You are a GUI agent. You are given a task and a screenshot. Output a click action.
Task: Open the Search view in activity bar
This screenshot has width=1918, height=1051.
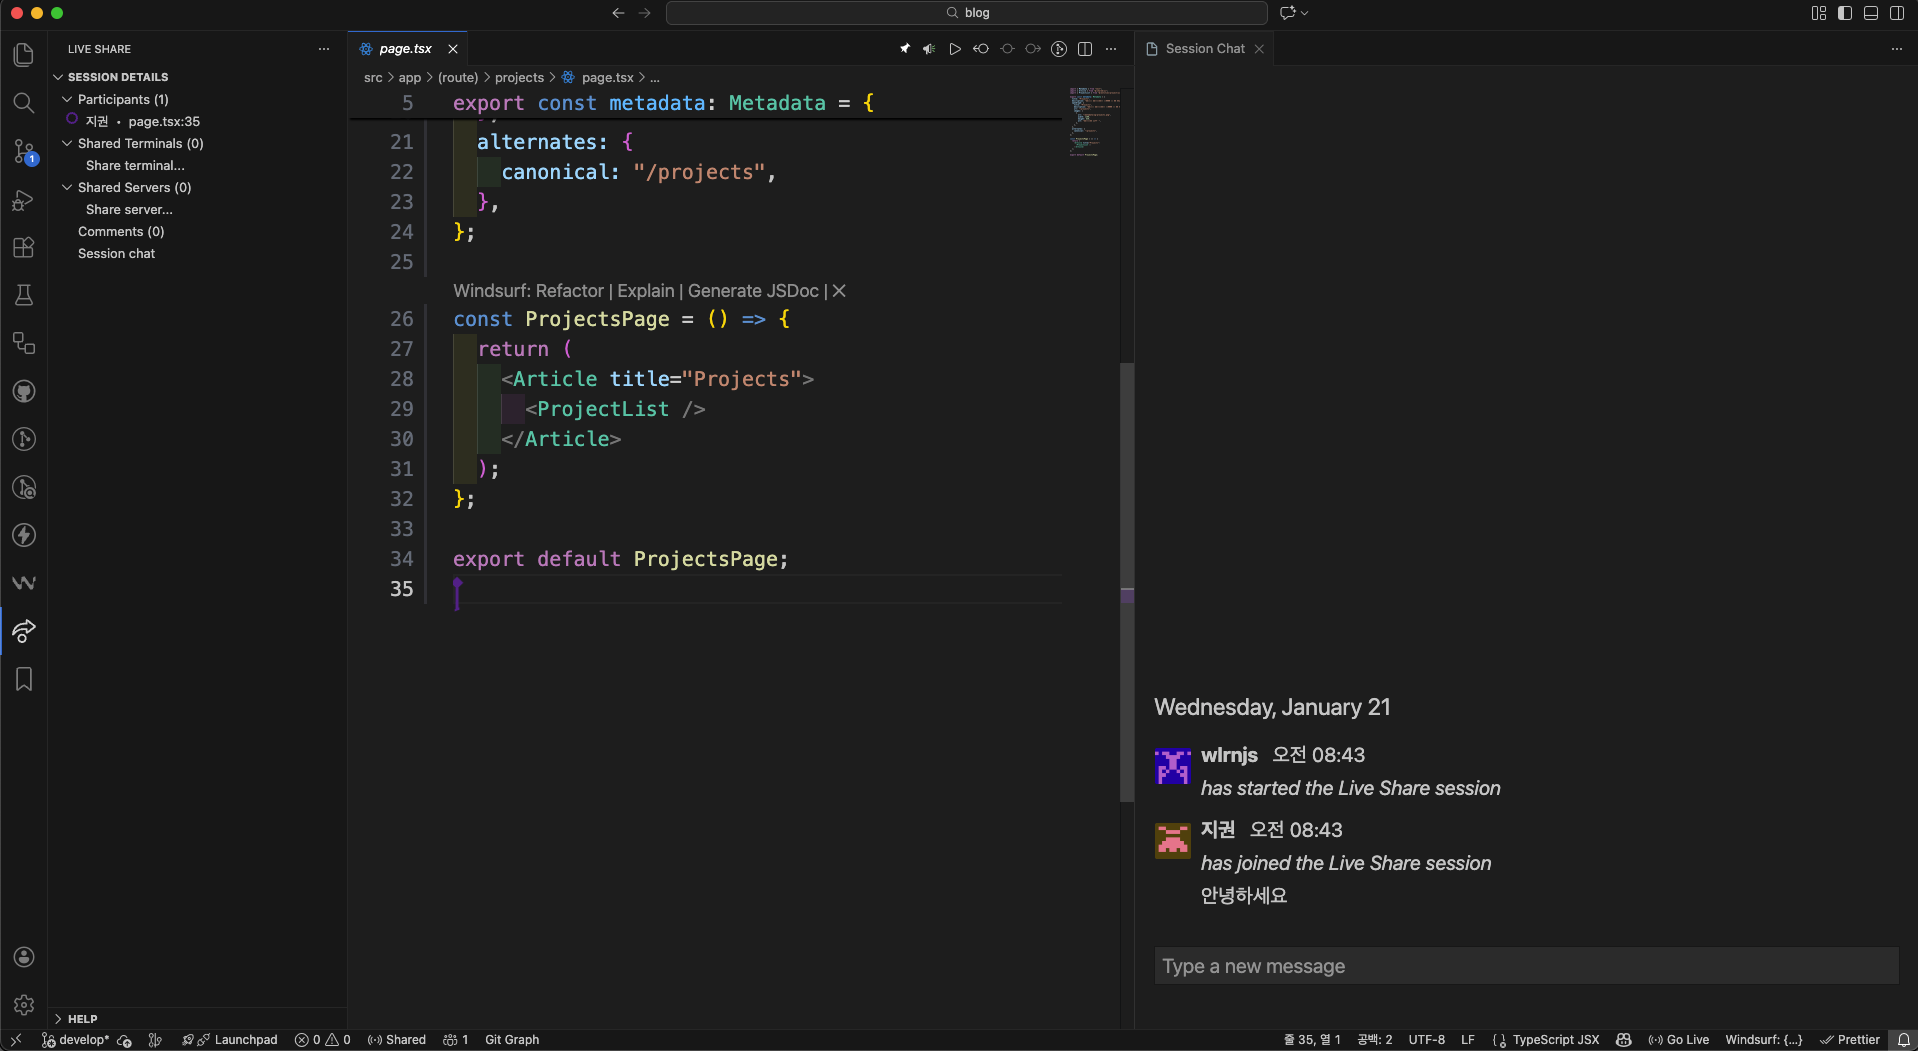24,103
